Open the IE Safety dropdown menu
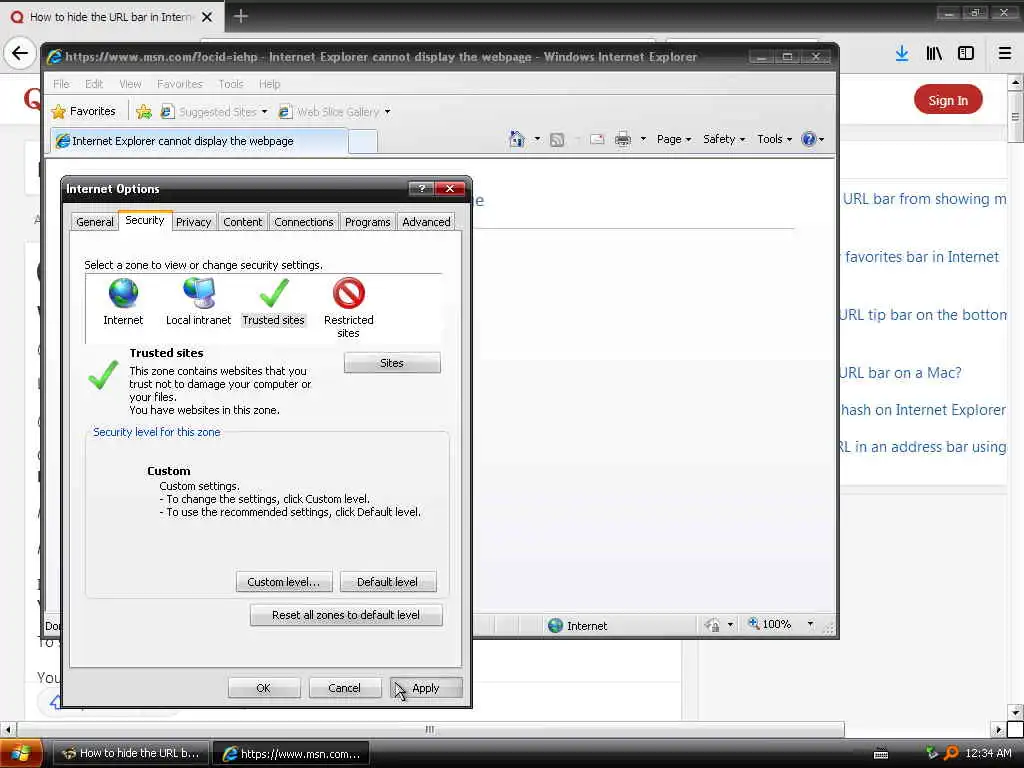 (724, 139)
